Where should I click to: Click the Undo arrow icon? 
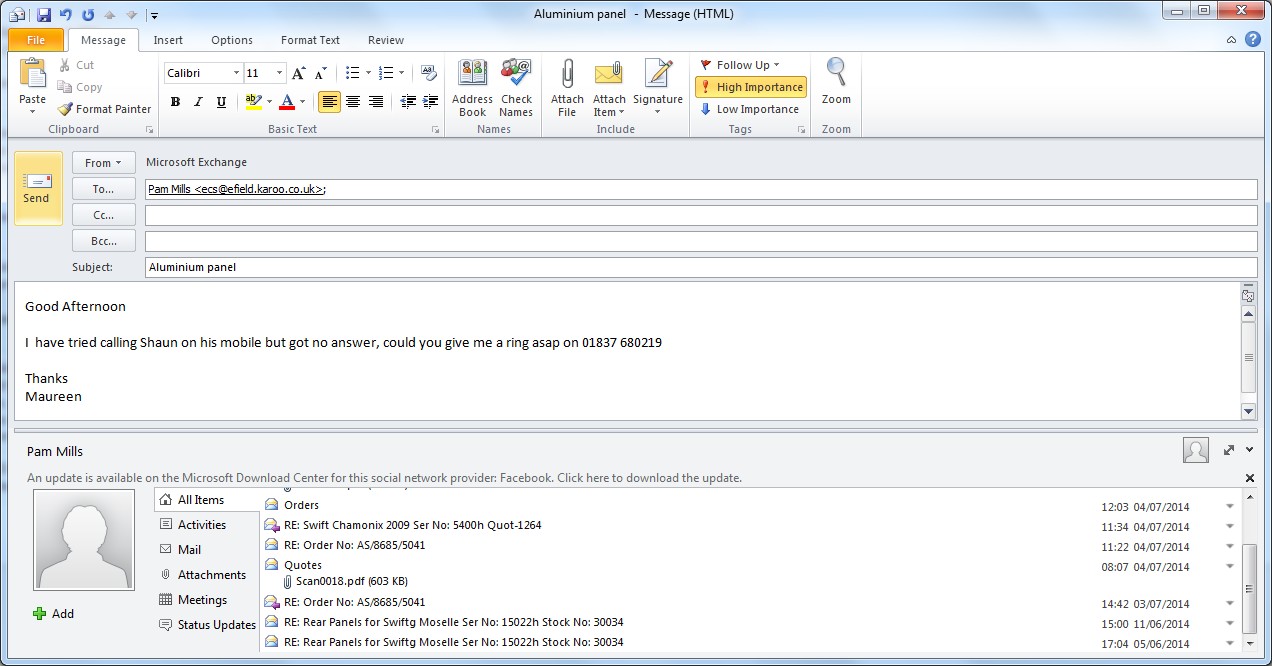point(66,15)
